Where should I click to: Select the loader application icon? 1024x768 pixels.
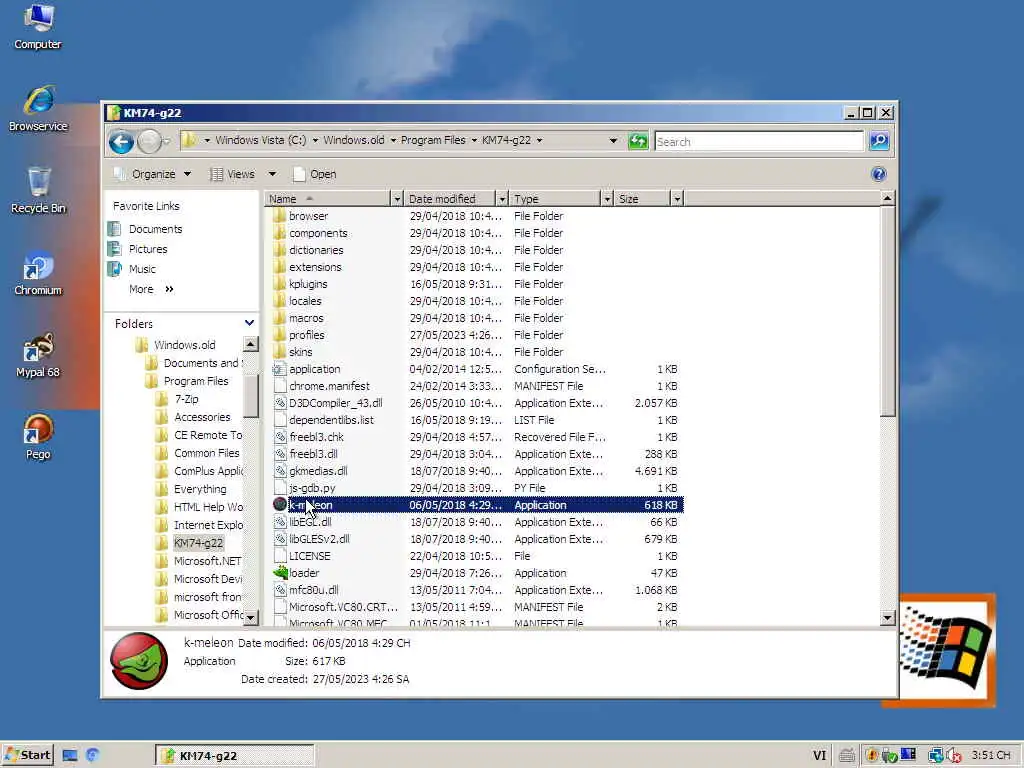[280, 573]
